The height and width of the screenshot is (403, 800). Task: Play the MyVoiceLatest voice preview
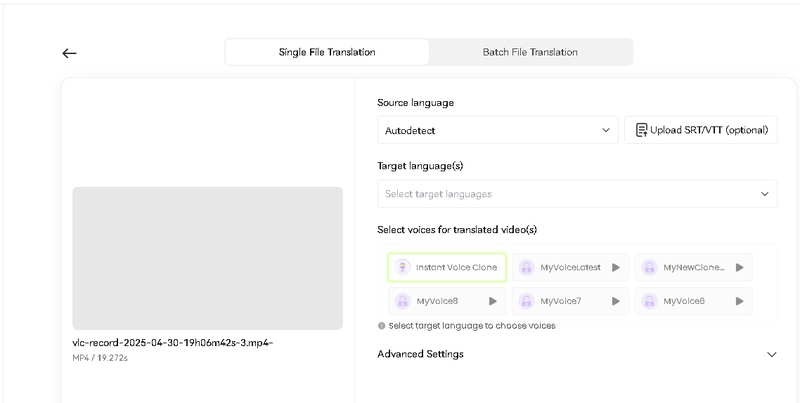pos(616,268)
